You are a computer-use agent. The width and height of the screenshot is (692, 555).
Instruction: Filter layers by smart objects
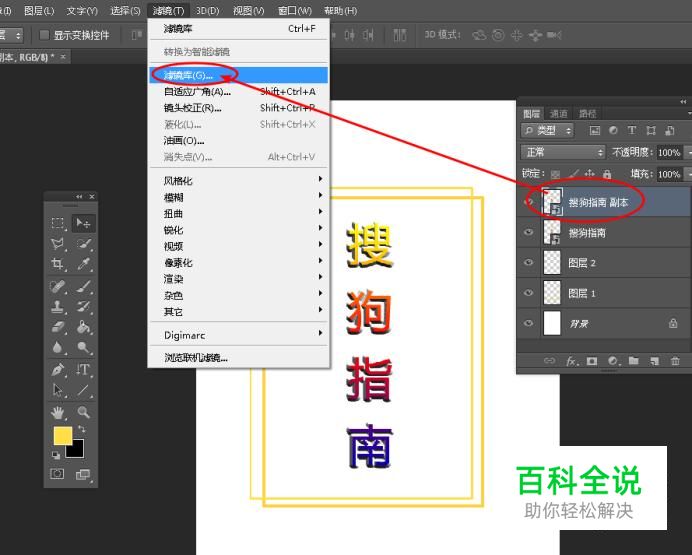[669, 131]
